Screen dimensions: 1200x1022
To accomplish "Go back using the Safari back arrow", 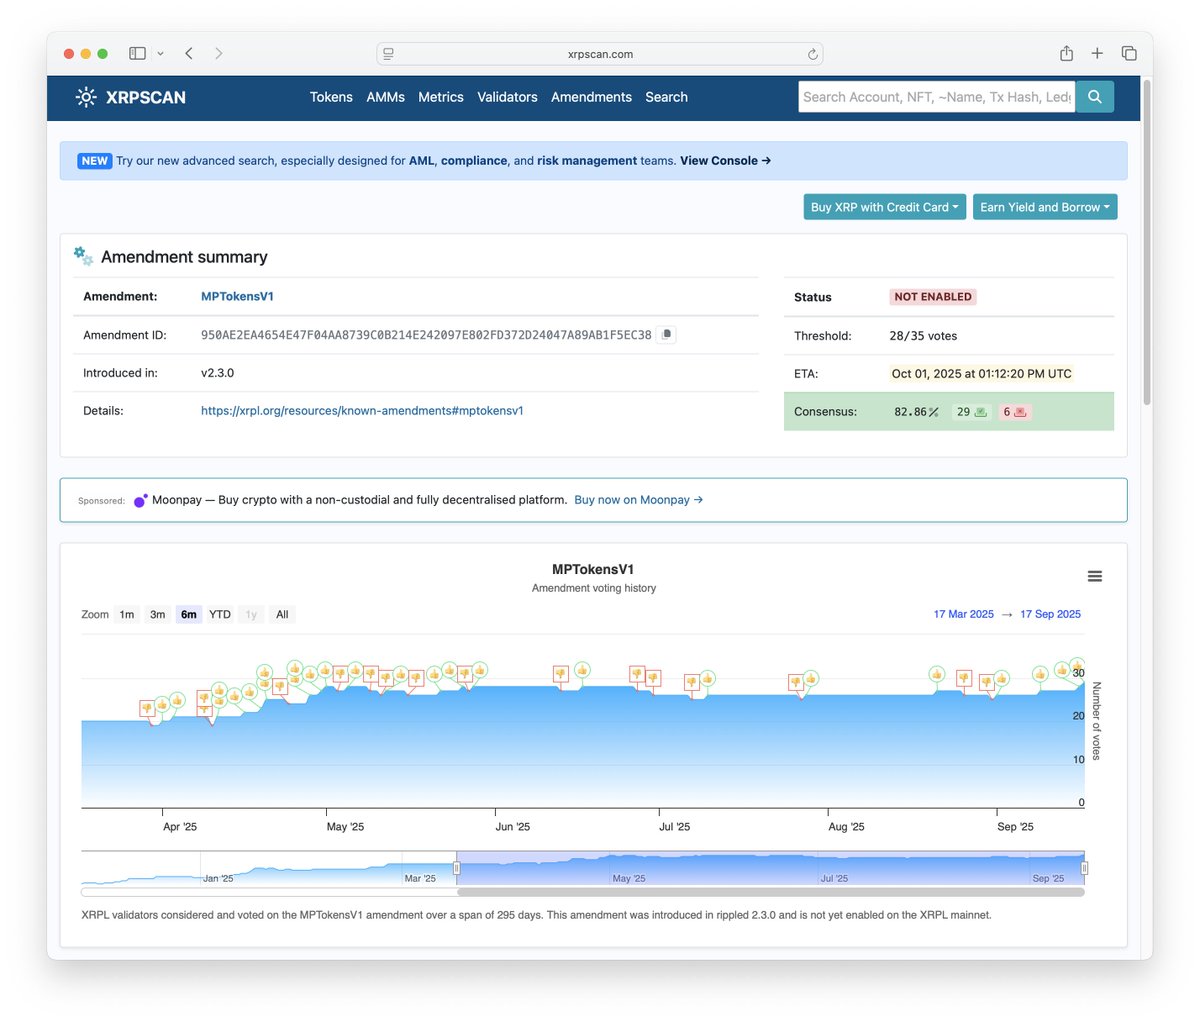I will click(x=188, y=53).
